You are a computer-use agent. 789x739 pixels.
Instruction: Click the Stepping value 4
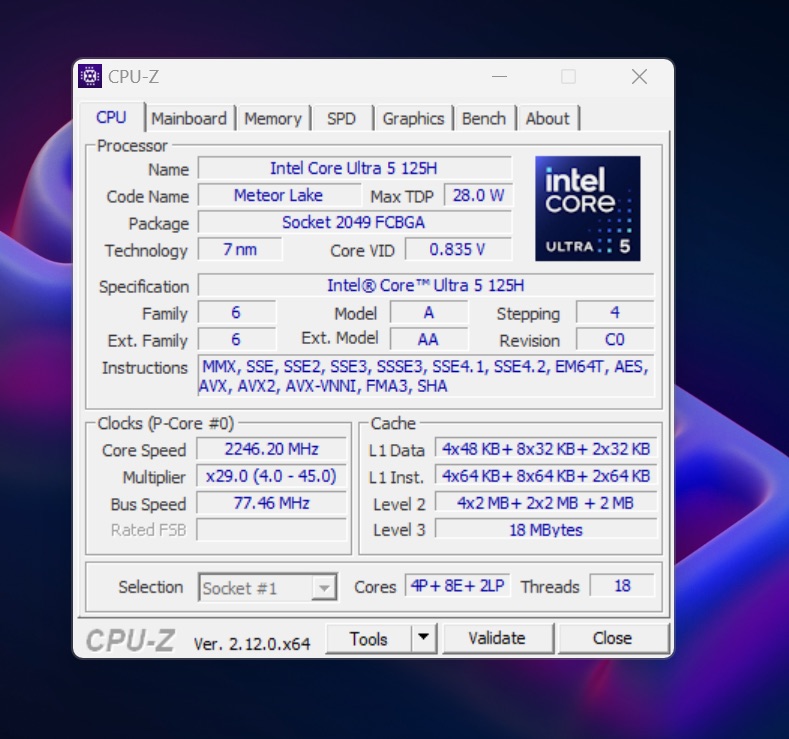tap(615, 312)
